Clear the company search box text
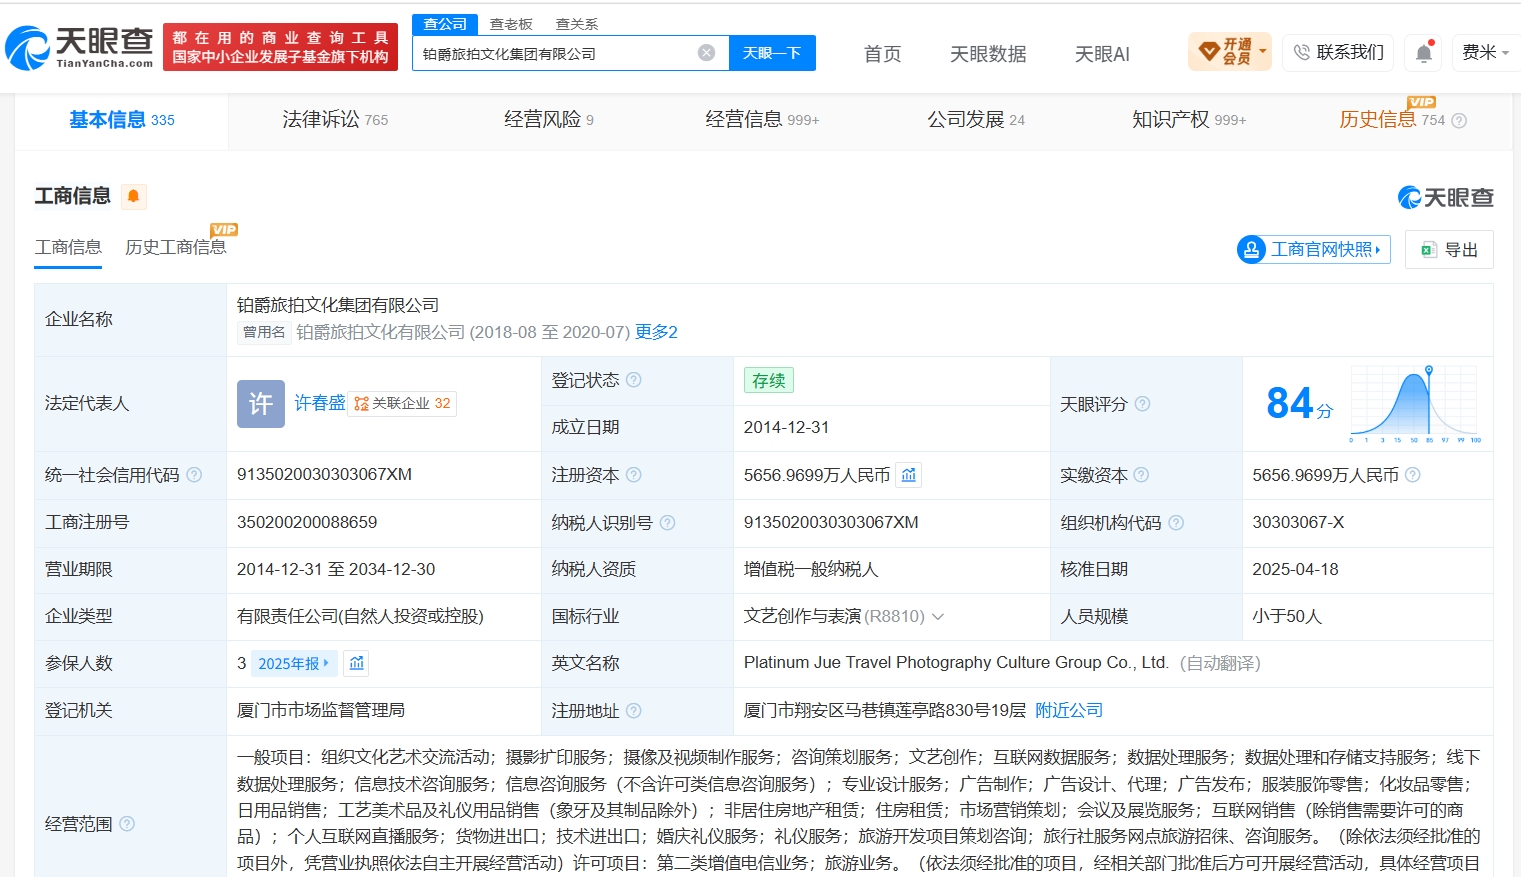The width and height of the screenshot is (1521, 877). click(x=707, y=53)
